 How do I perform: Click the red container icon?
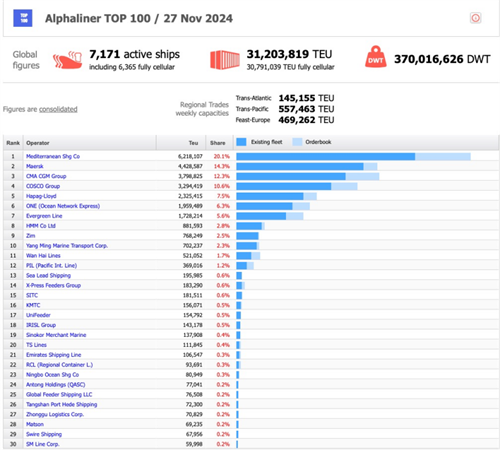(225, 60)
